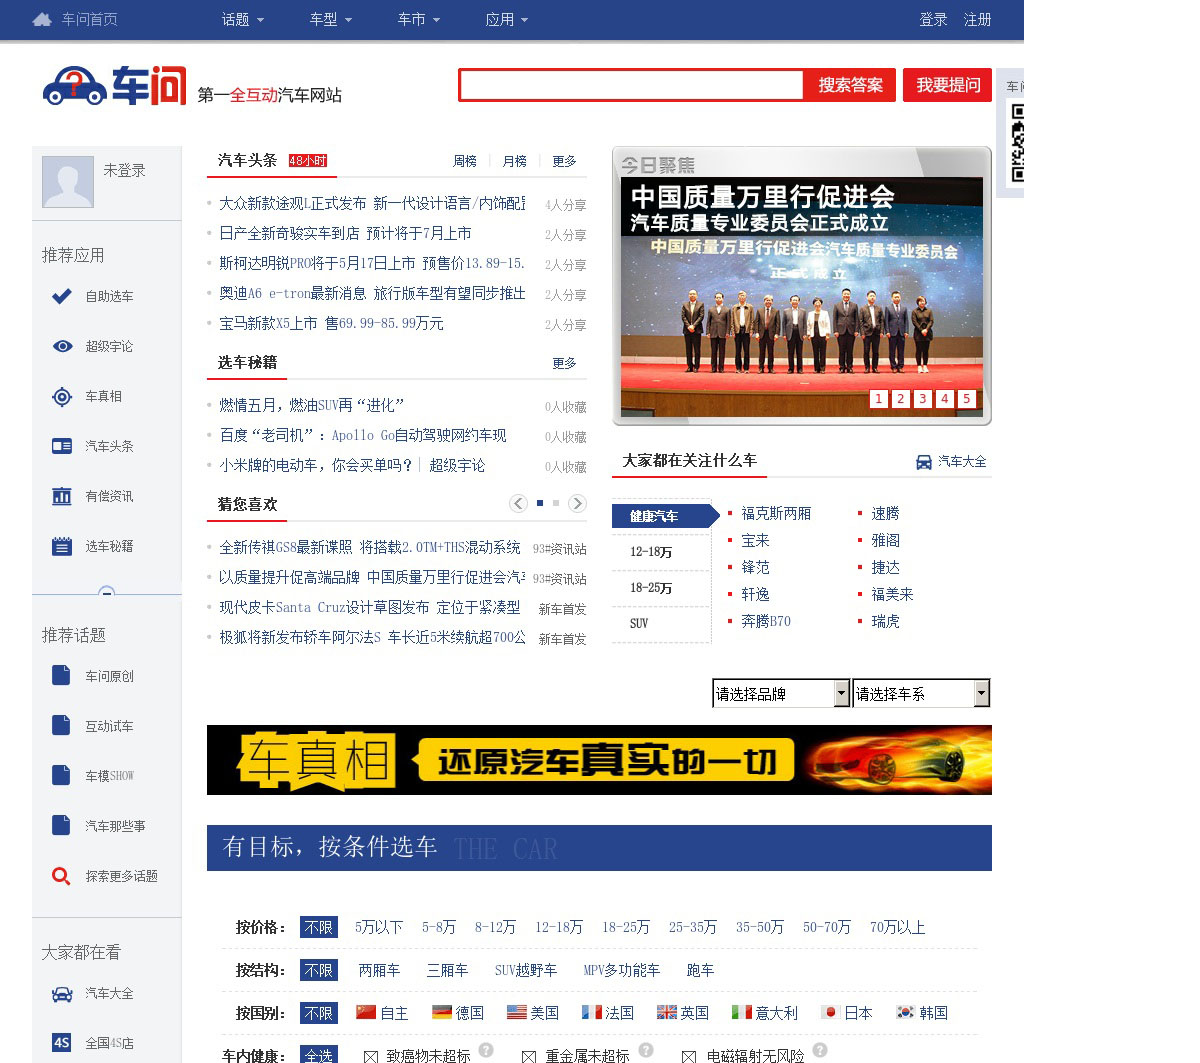This screenshot has height=1063, width=1200.
Task: Switch to 月榜 ranking tab
Action: pyautogui.click(x=515, y=161)
